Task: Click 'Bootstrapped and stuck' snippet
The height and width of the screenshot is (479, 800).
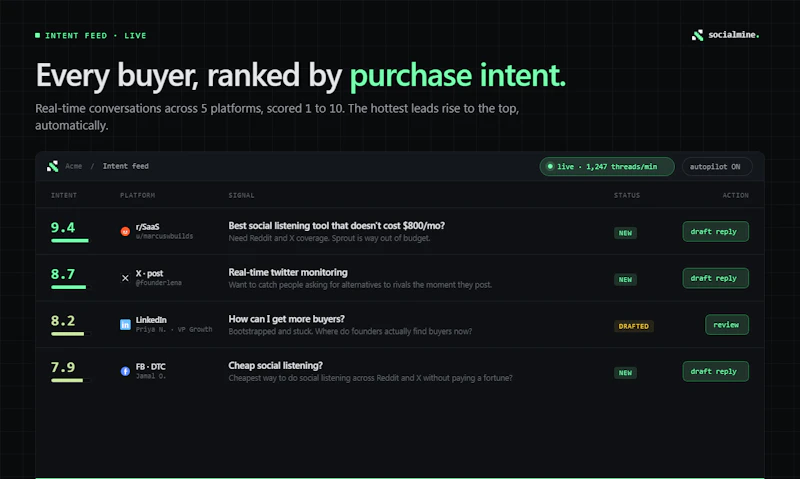Action: (x=350, y=332)
